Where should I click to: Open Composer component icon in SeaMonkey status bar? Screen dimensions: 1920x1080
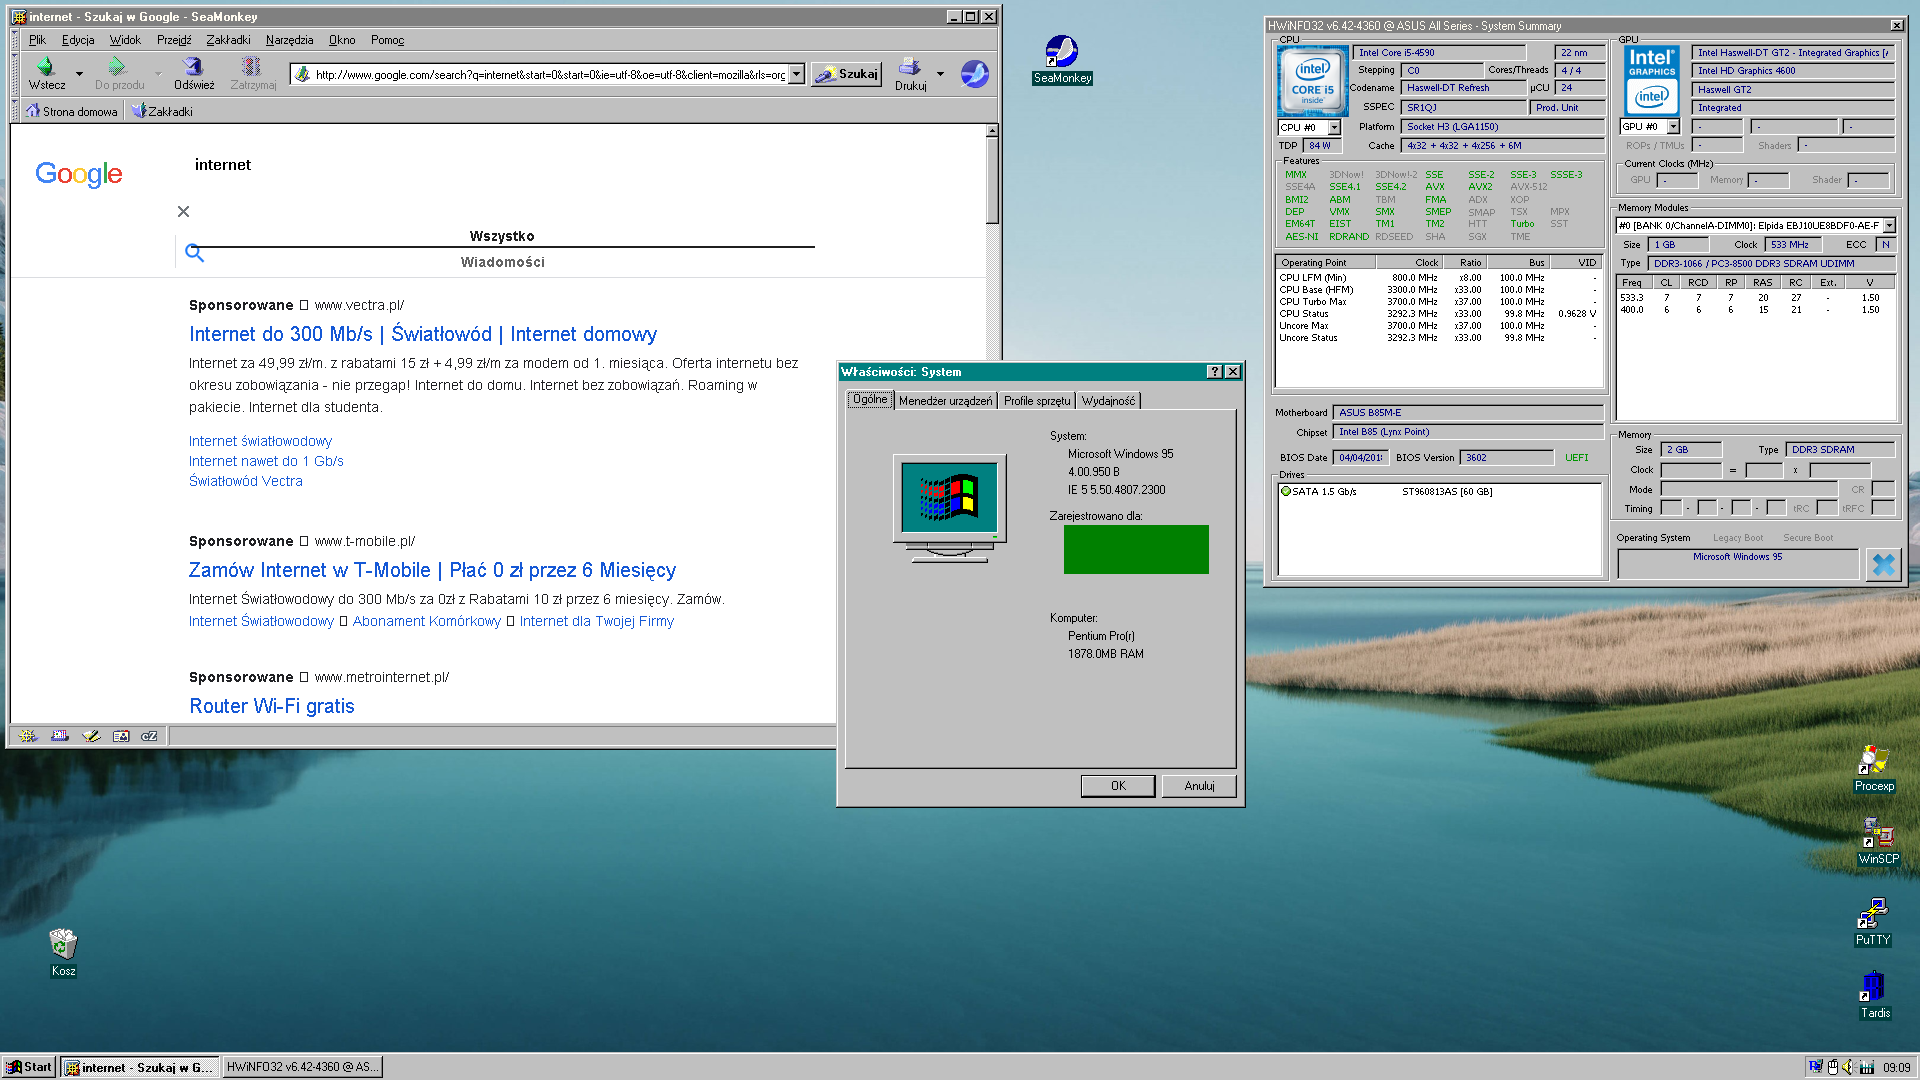(91, 736)
